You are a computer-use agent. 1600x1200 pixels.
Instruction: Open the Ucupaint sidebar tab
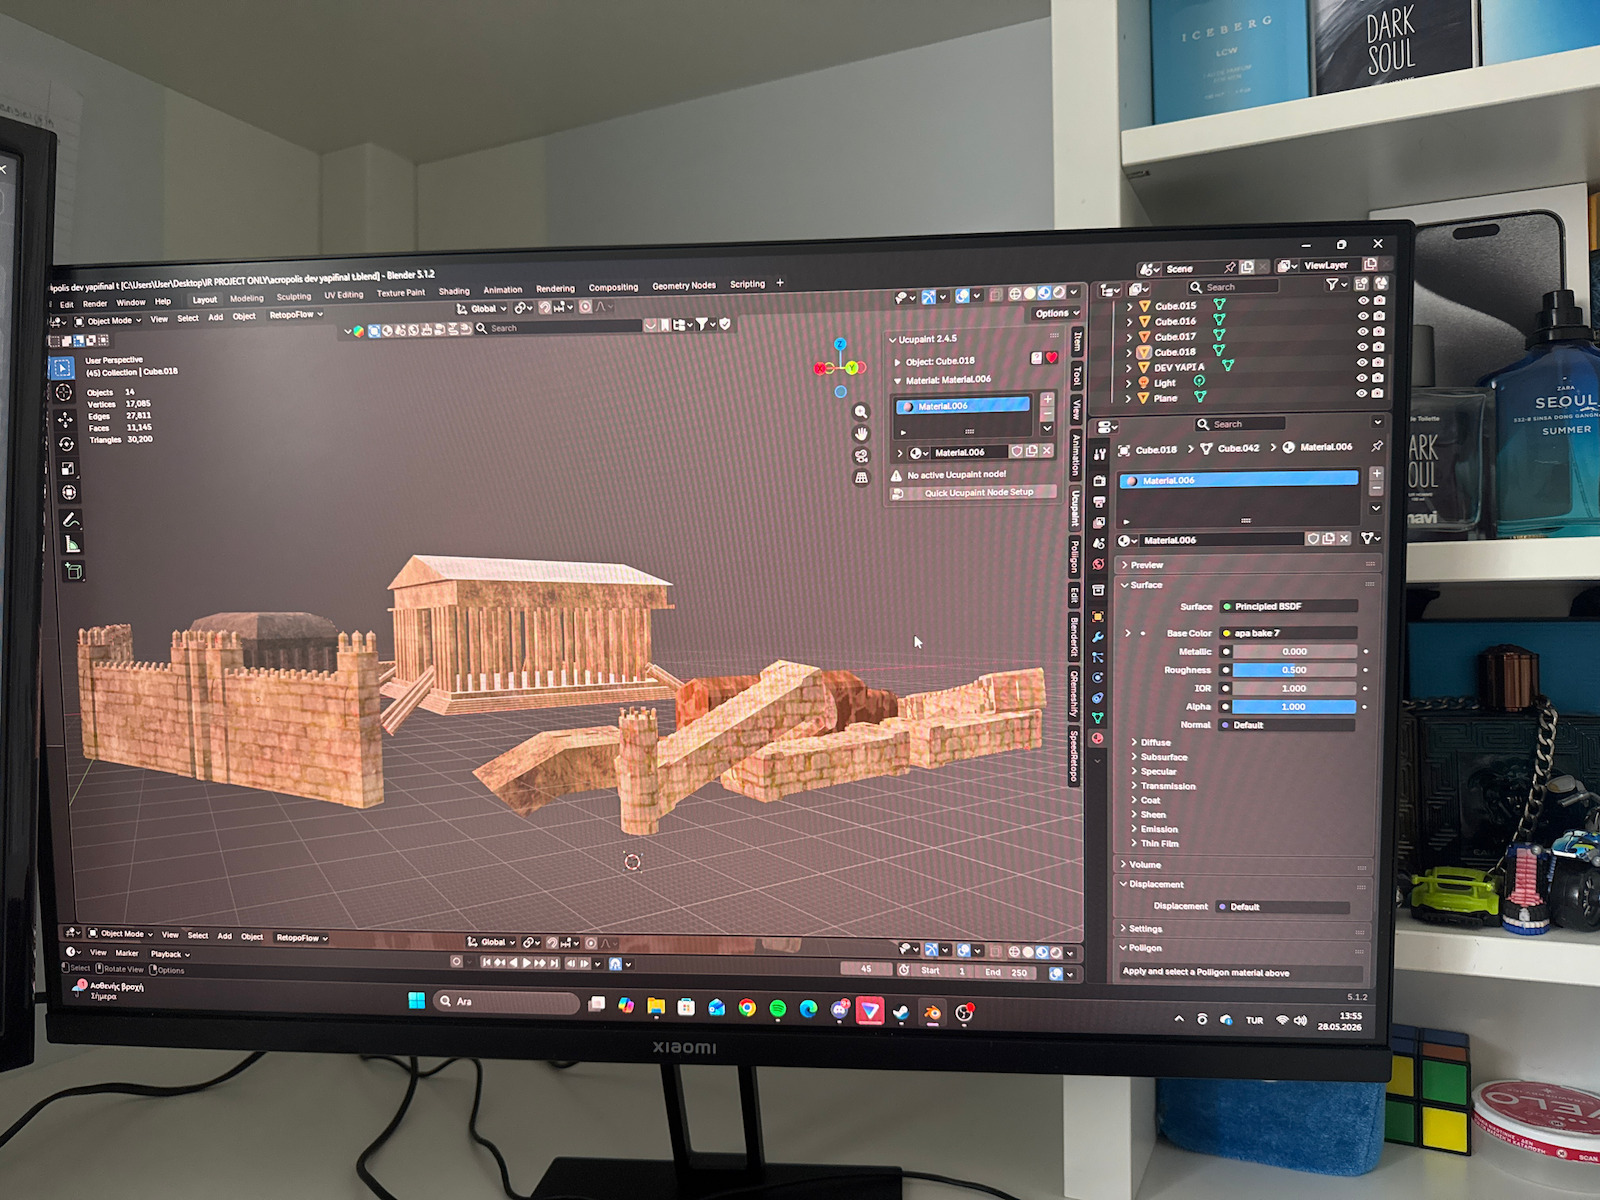(x=1076, y=507)
